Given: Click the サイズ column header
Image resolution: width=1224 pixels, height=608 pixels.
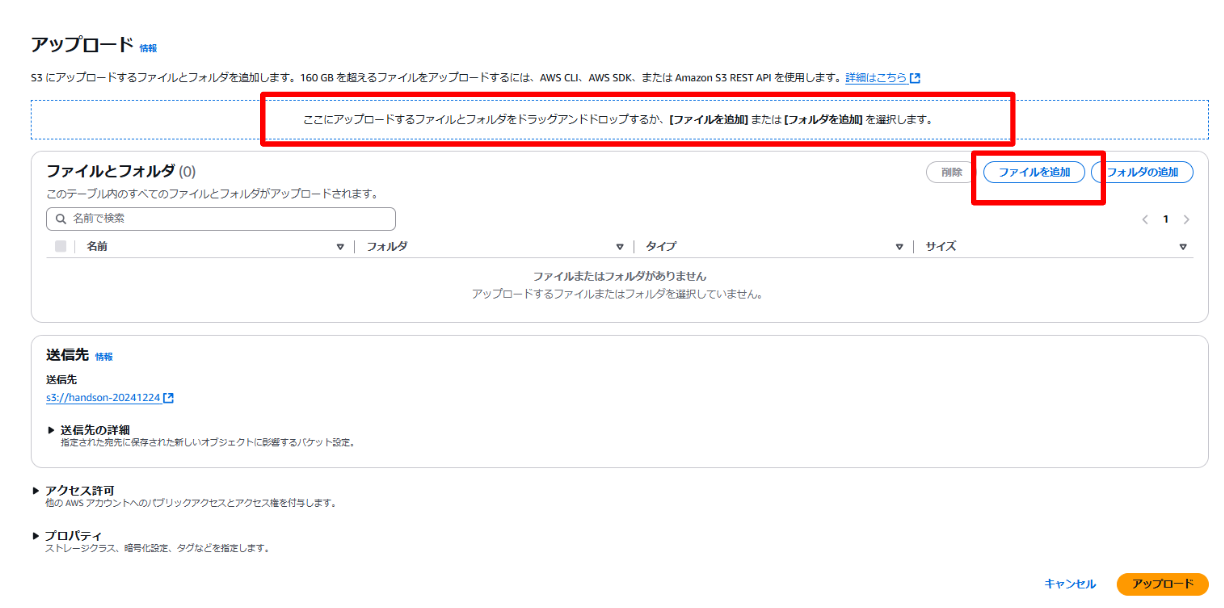Looking at the screenshot, I should 940,246.
